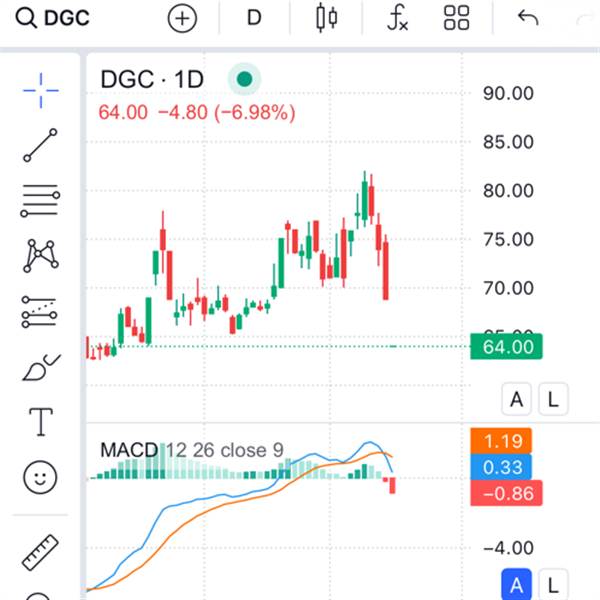Open the layout grid templates icon
Viewport: 600px width, 600px height.
coord(456,18)
